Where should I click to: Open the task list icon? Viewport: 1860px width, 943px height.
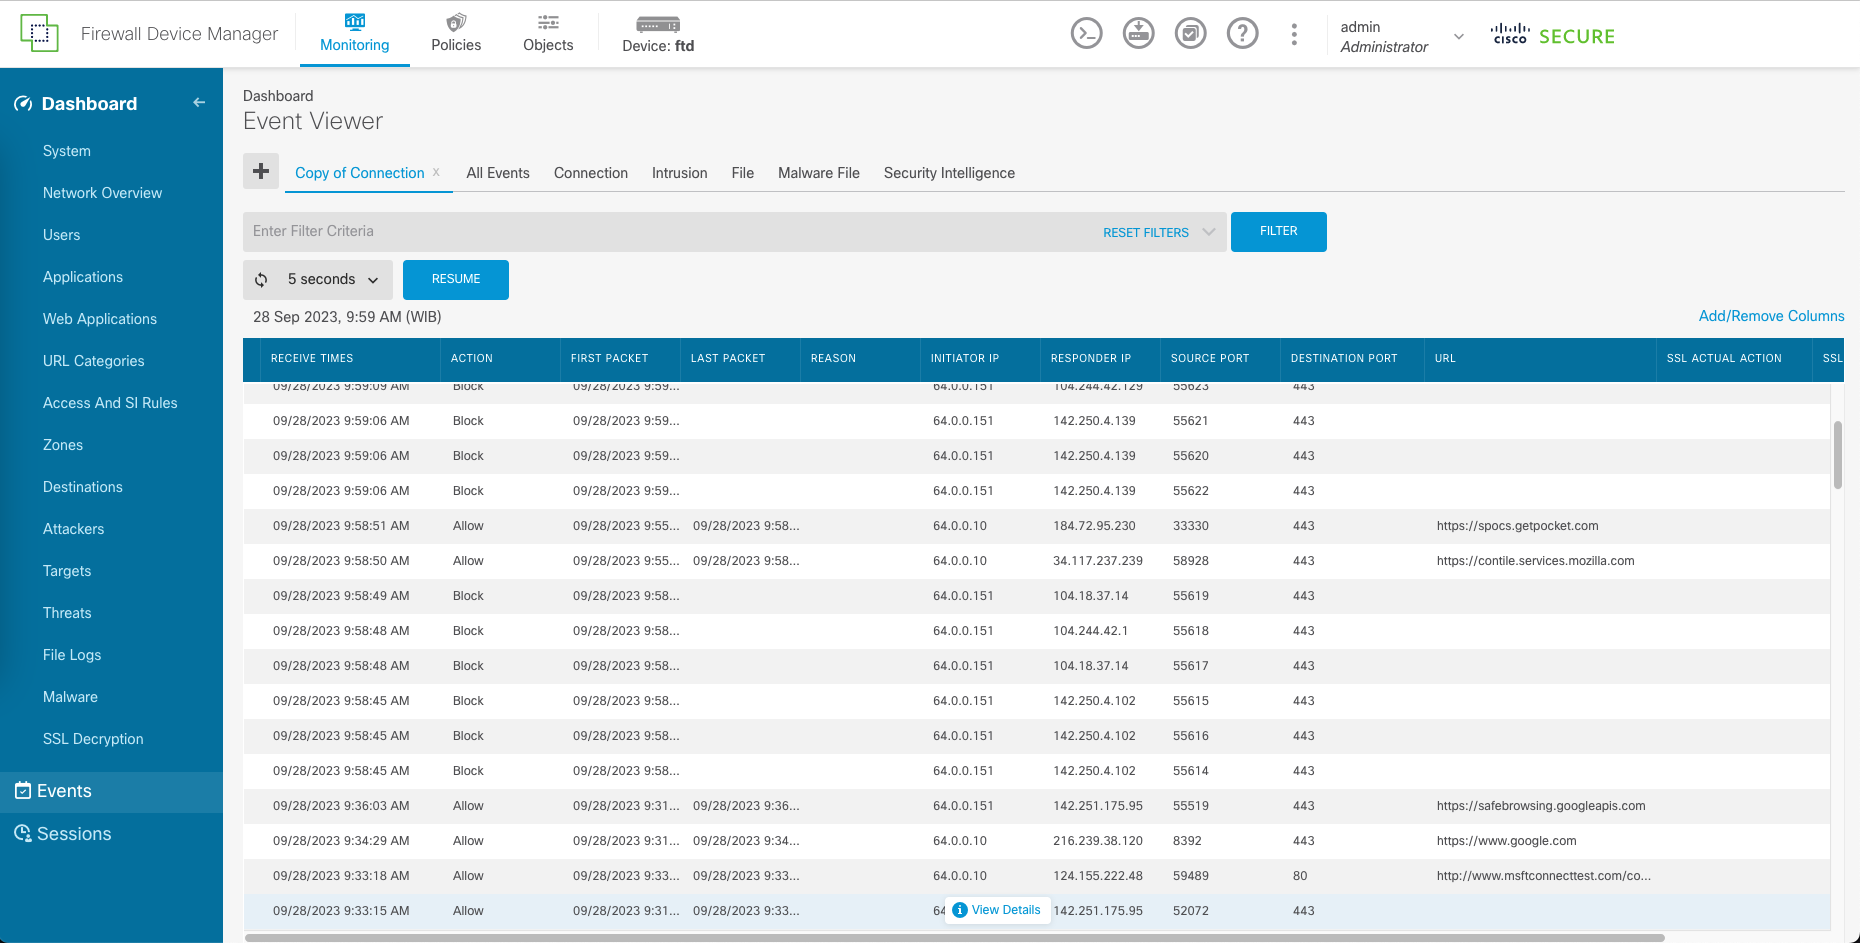[1190, 34]
